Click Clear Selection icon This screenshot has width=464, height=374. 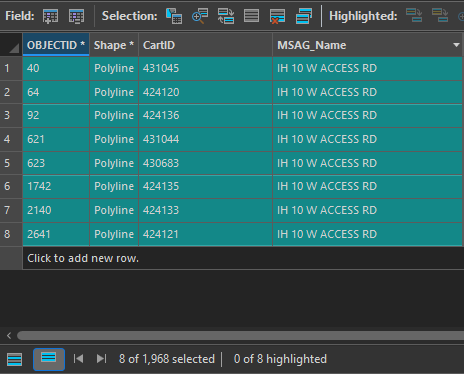251,16
